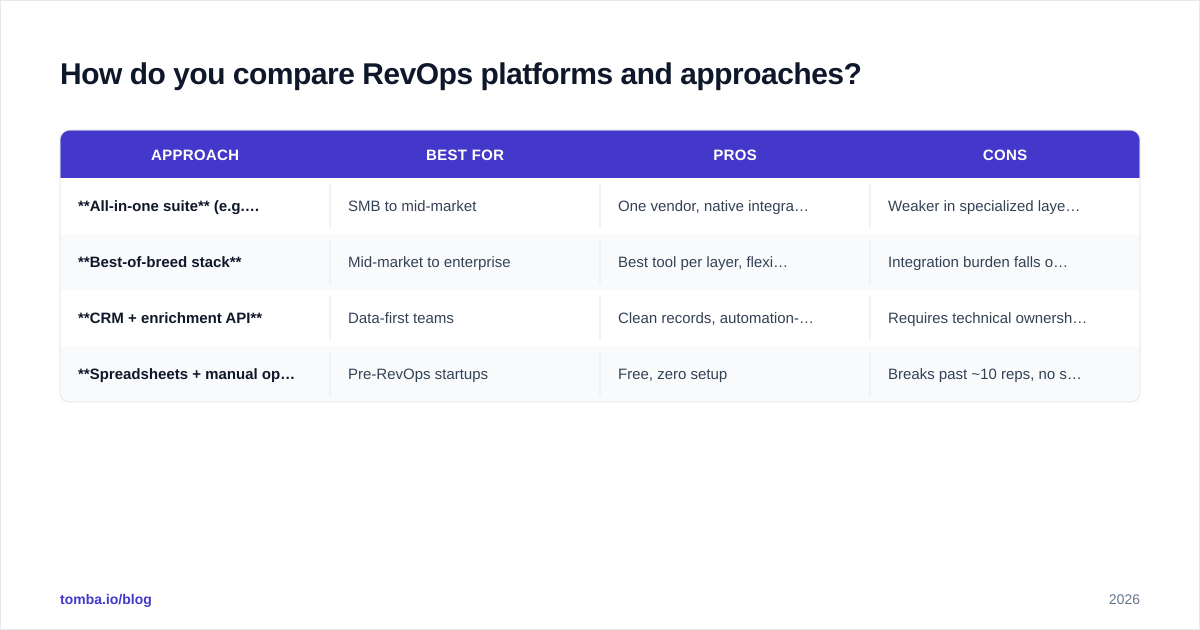
Task: Click the SMB to mid-market cell
Action: tap(465, 206)
